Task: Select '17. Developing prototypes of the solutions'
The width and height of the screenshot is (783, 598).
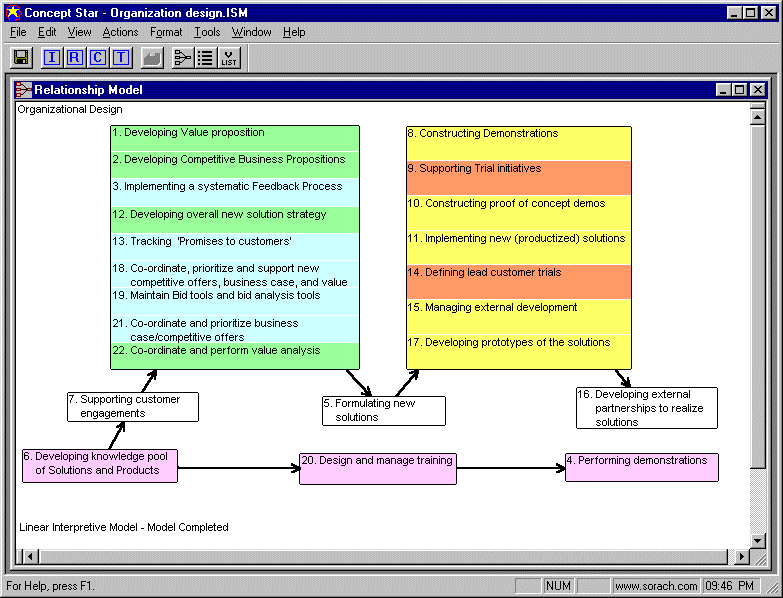Action: tap(519, 352)
